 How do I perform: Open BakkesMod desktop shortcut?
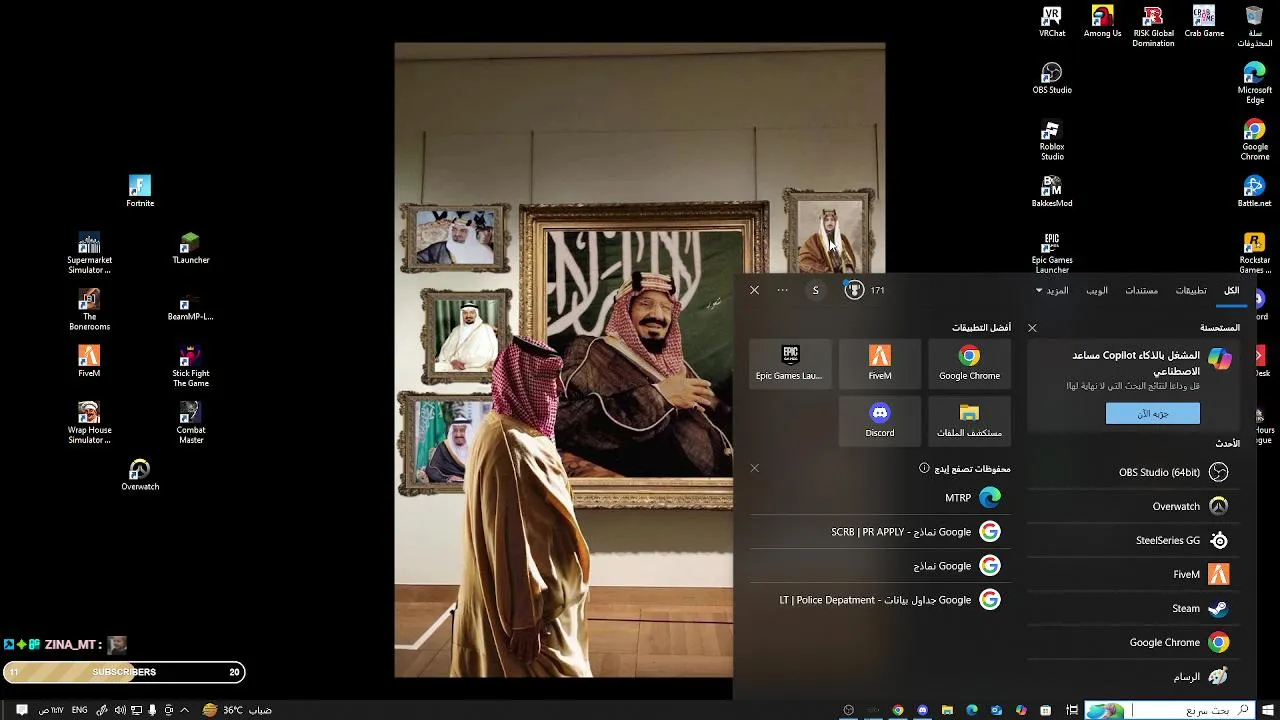1051,192
